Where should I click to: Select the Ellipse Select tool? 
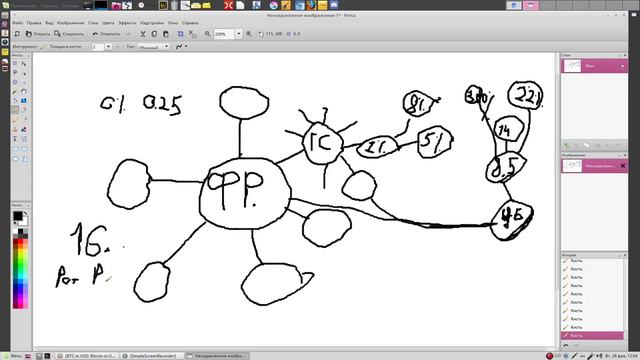pyautogui.click(x=15, y=82)
